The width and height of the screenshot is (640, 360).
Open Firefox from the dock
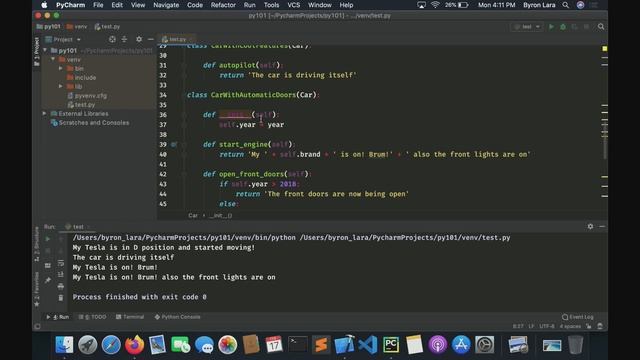(x=134, y=345)
